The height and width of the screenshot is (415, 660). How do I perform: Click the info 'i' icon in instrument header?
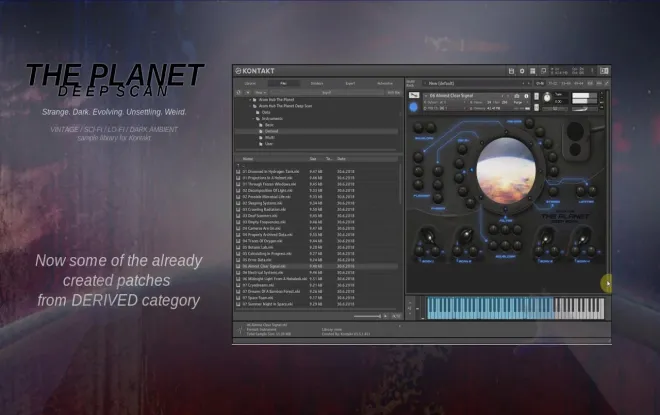pos(526,96)
